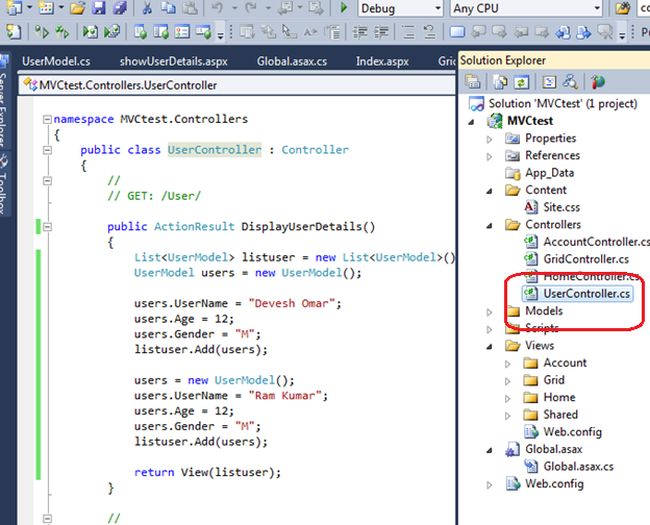
Task: Select the App_Data folder
Action: click(540, 173)
